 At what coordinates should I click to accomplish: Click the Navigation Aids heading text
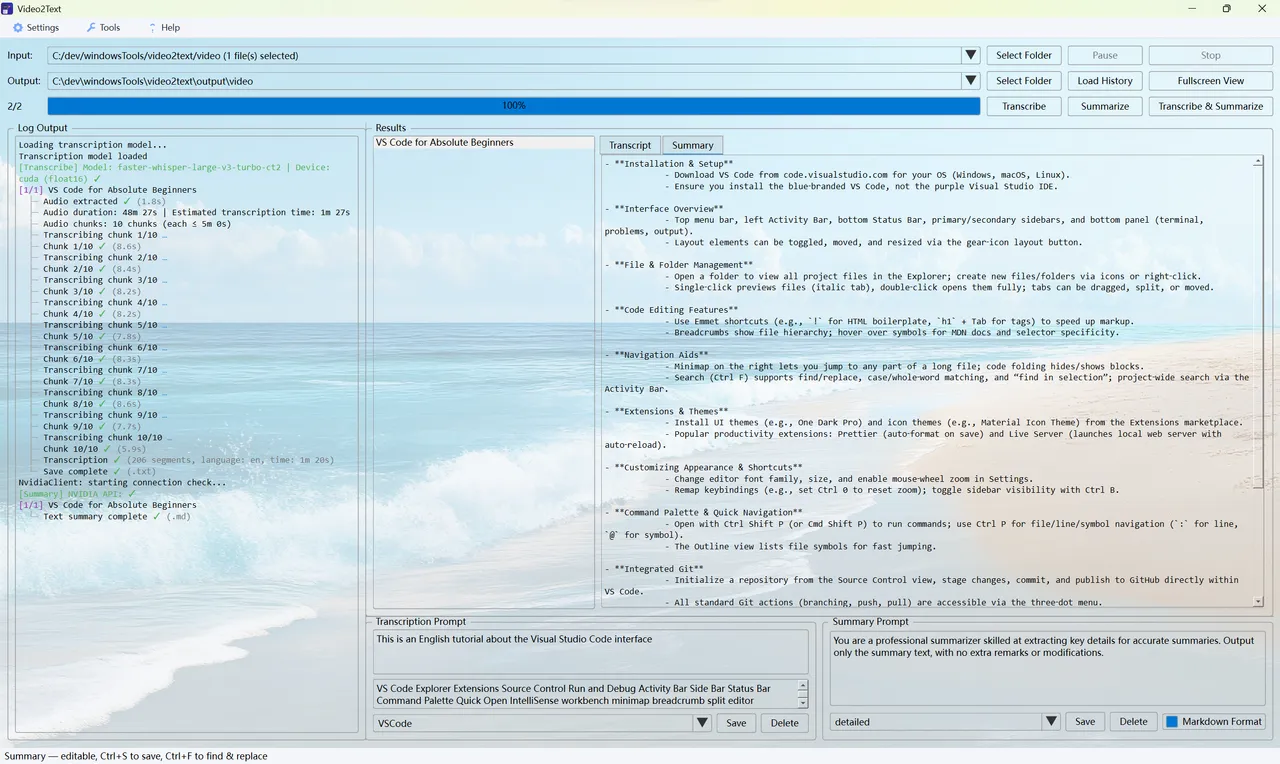(661, 355)
